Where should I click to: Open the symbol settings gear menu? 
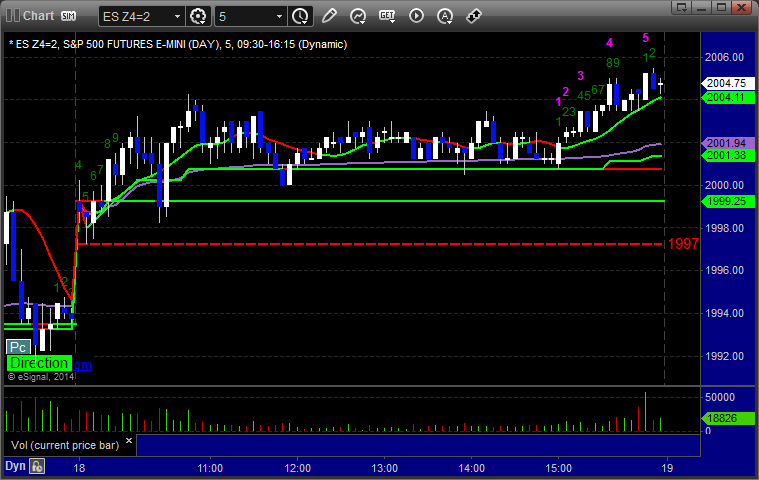tap(198, 16)
